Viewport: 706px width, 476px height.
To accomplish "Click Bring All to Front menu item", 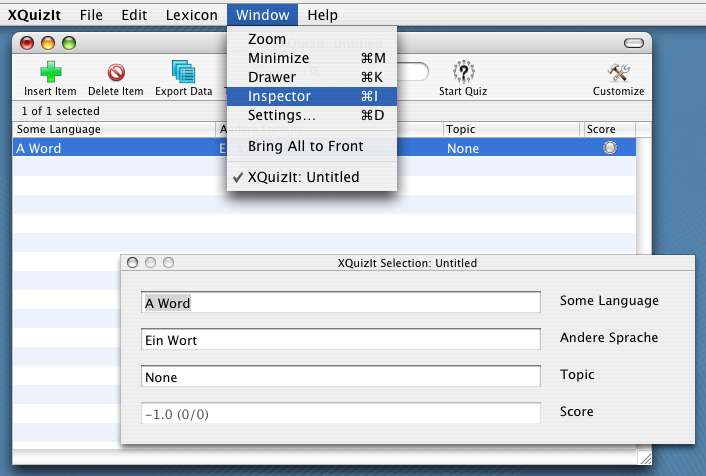I will [305, 146].
